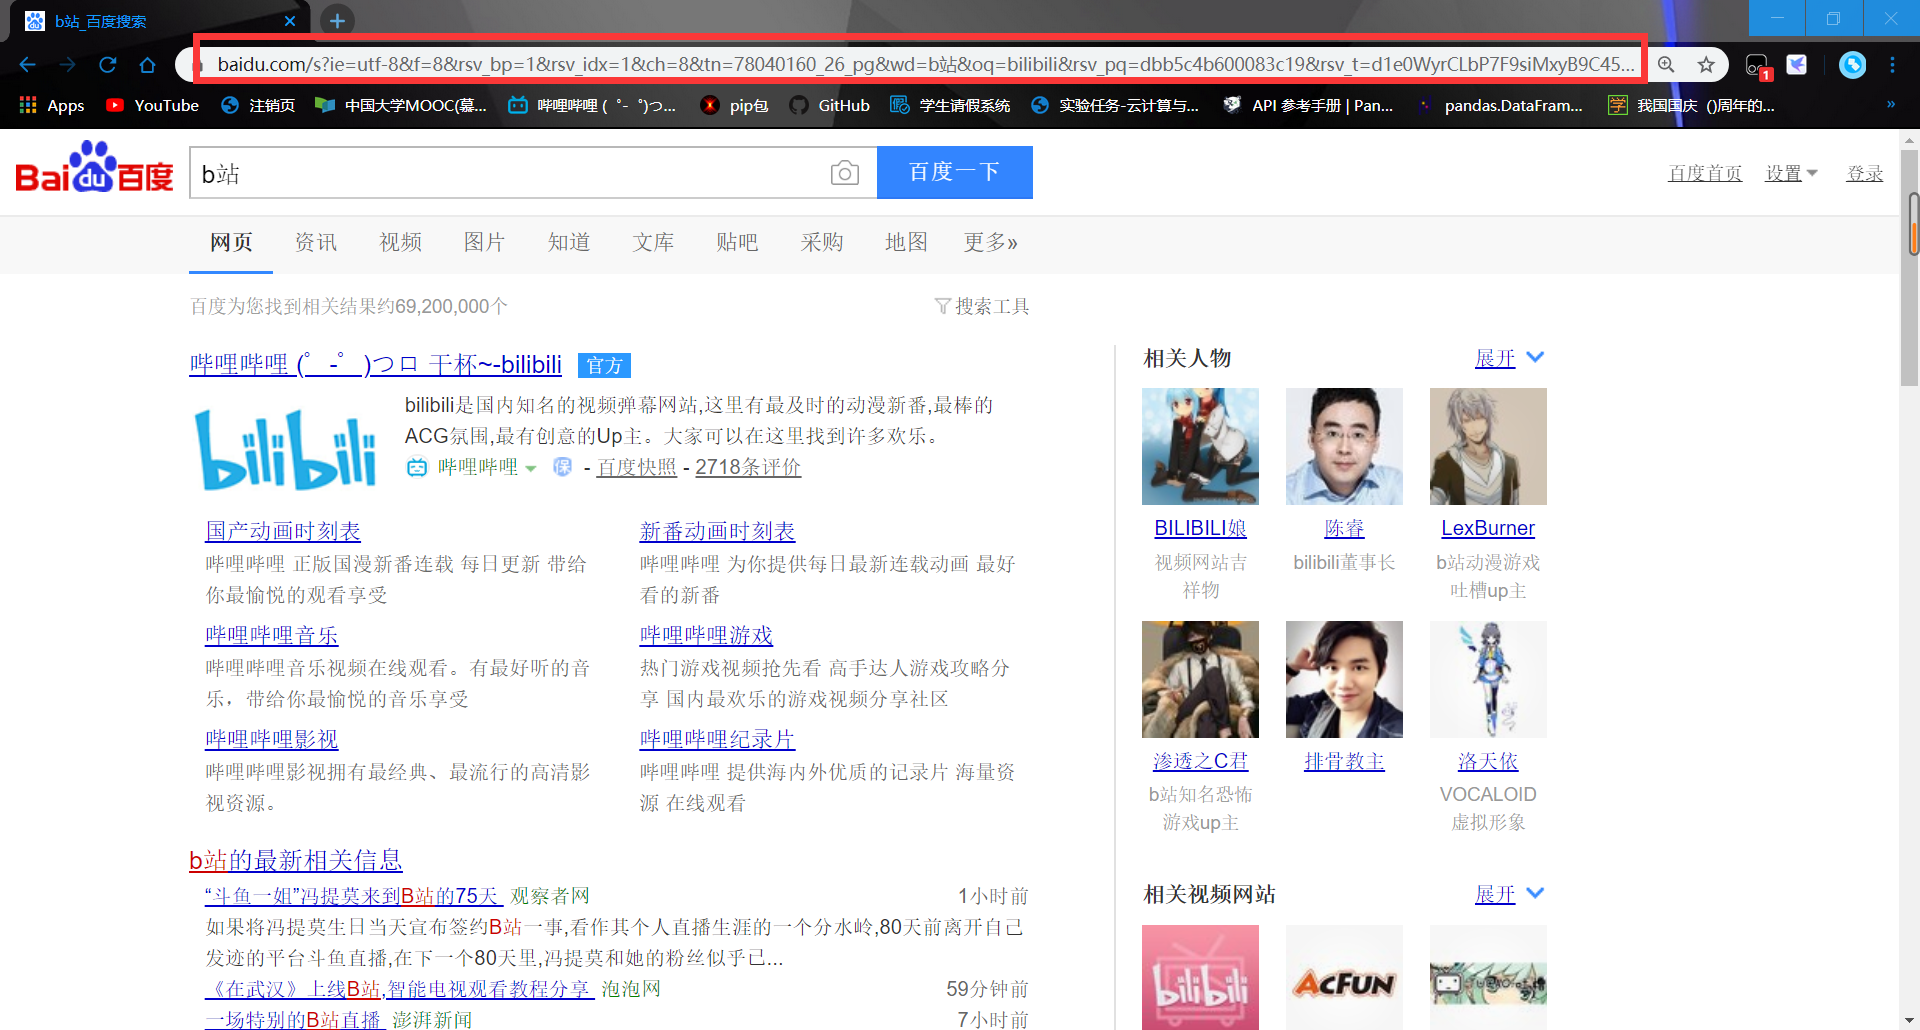
Task: Open 更多» search categories
Action: pos(990,242)
